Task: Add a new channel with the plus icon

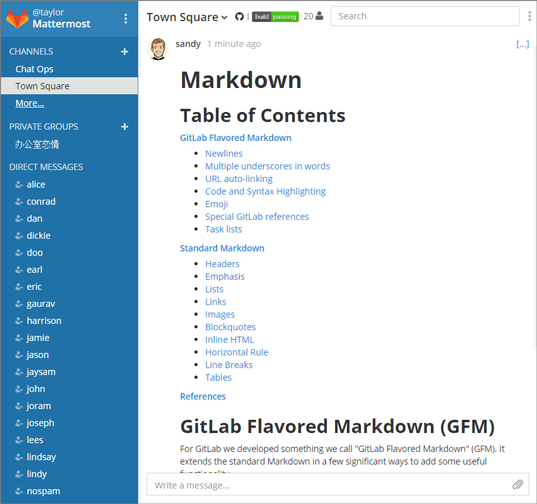Action: (125, 52)
